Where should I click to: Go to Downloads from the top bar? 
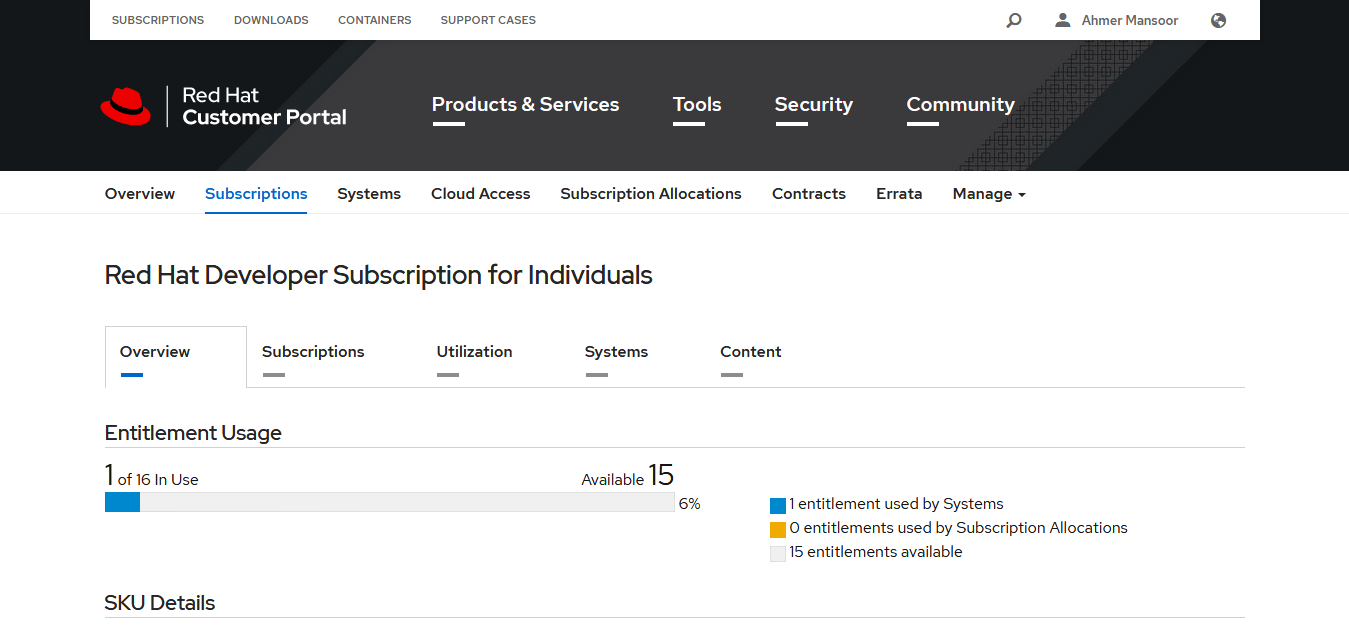click(x=271, y=19)
